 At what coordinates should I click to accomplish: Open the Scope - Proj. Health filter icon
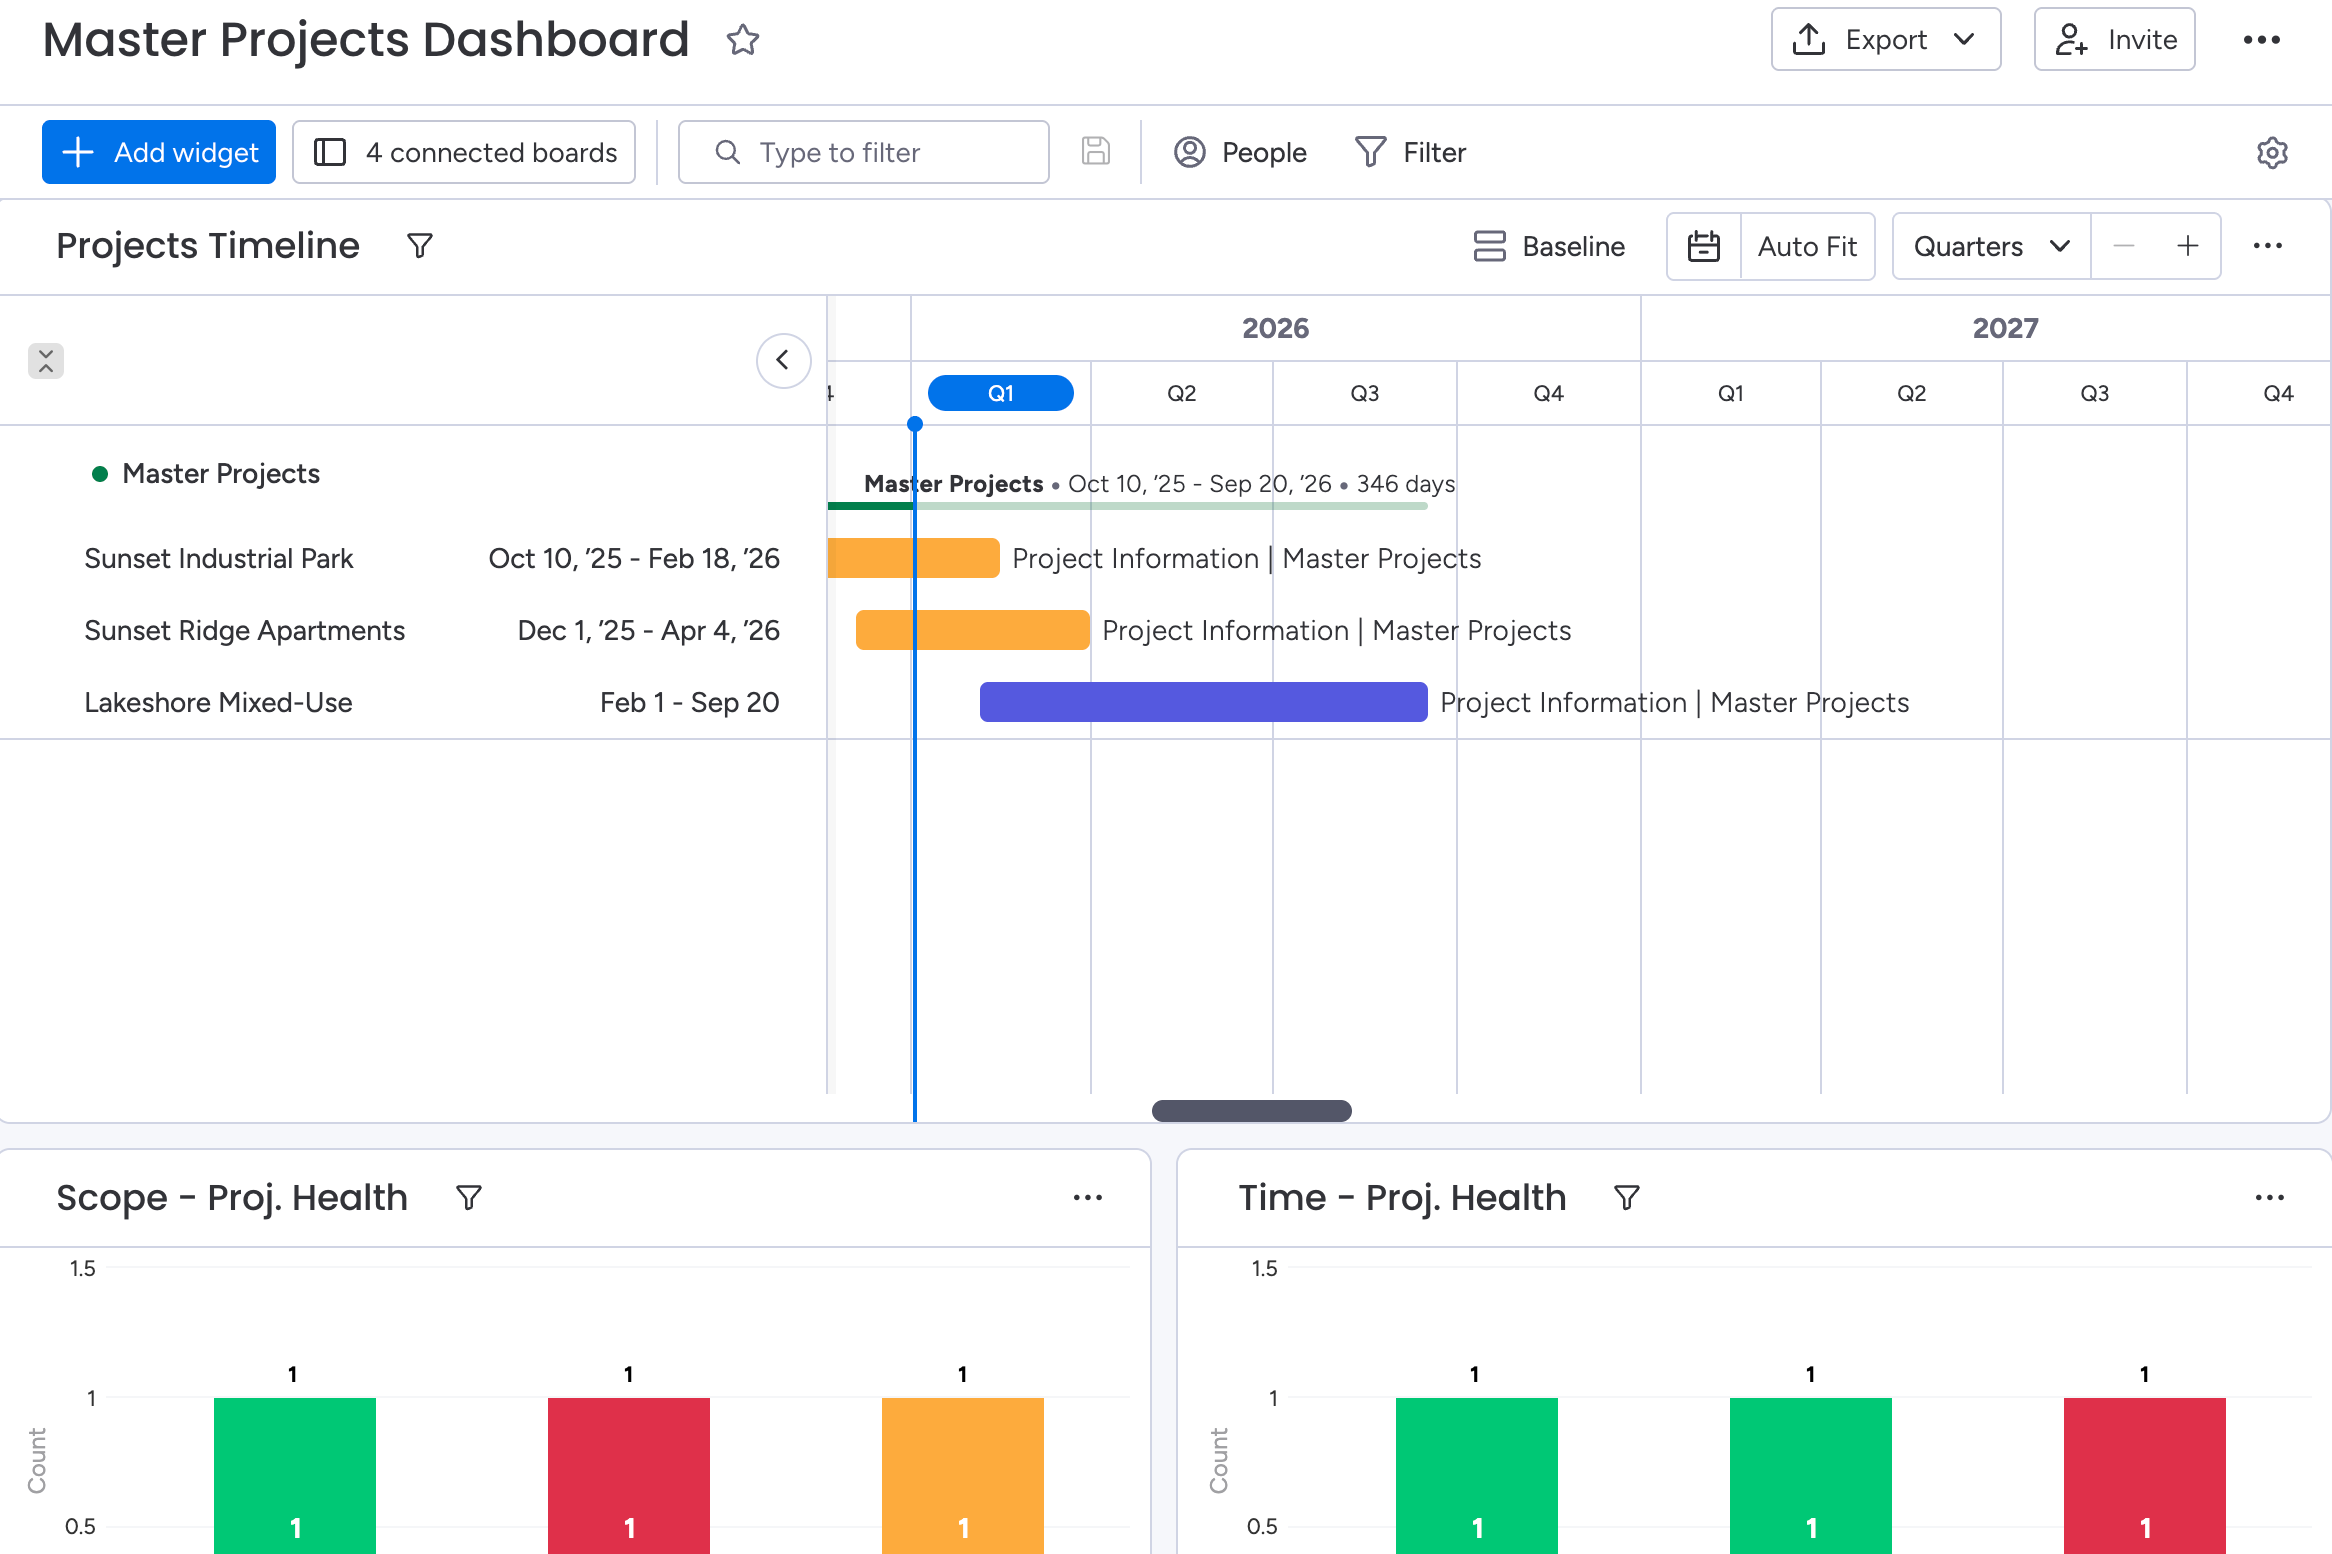click(469, 1197)
